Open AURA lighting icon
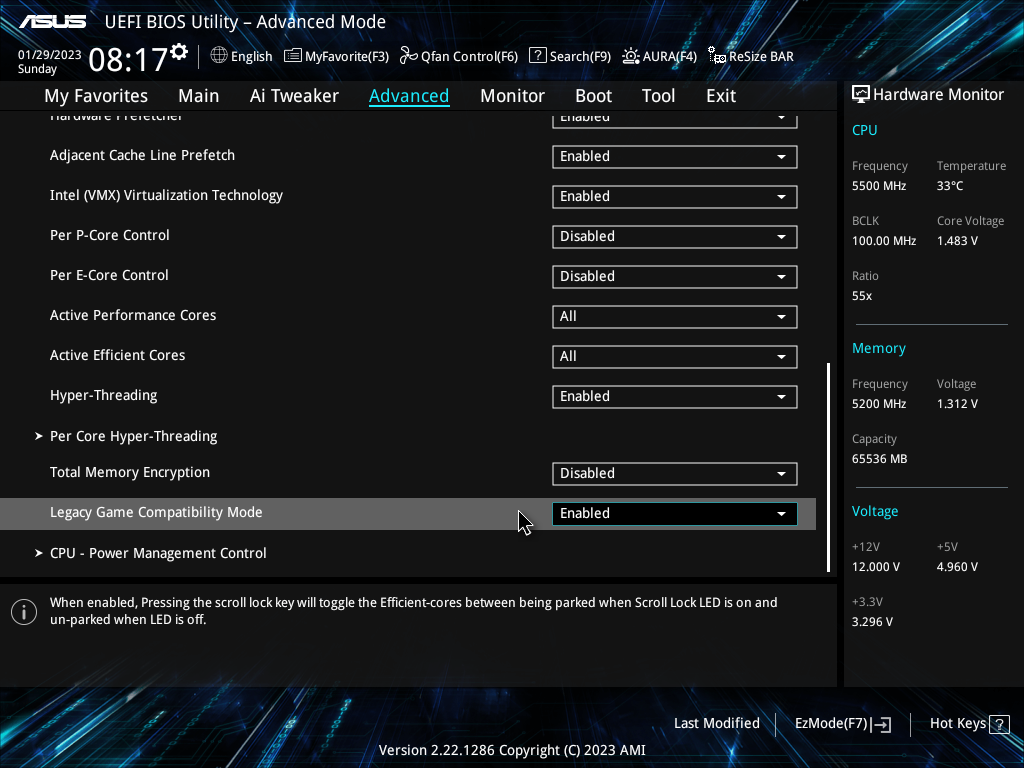This screenshot has width=1024, height=768. coord(630,56)
